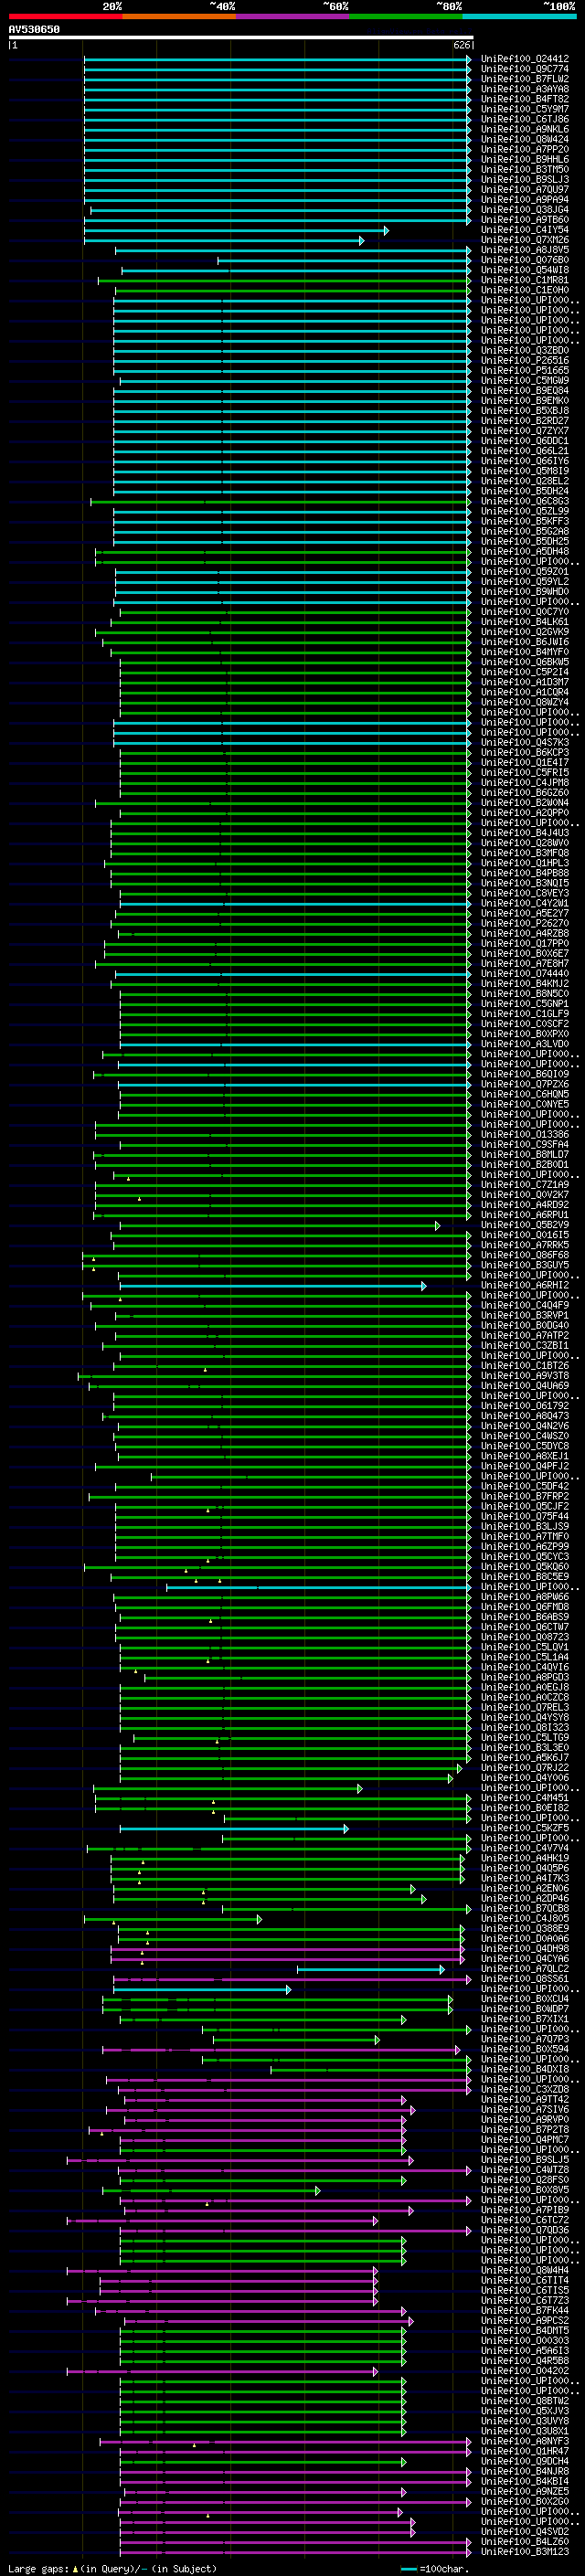The height and width of the screenshot is (2576, 585).
Task: Select the UniRef100_O13386 label
Action: 524,1134
